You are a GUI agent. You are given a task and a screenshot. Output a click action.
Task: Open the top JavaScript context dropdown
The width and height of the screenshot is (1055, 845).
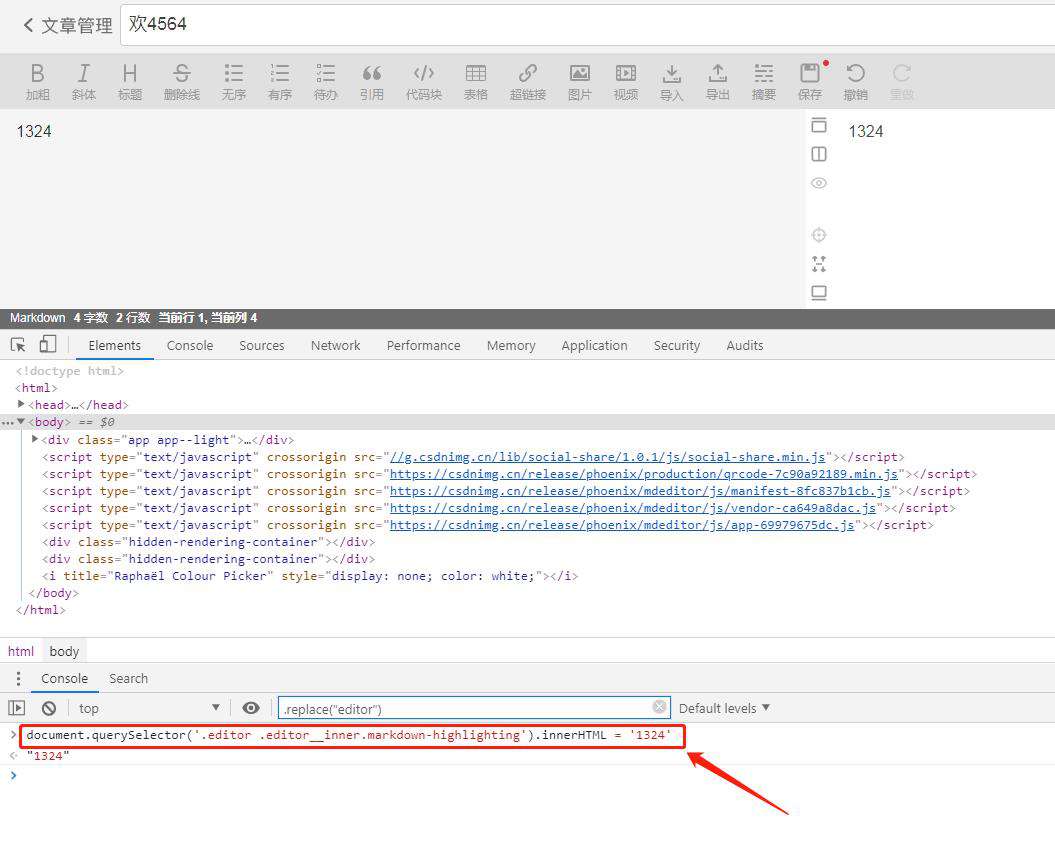pos(149,708)
